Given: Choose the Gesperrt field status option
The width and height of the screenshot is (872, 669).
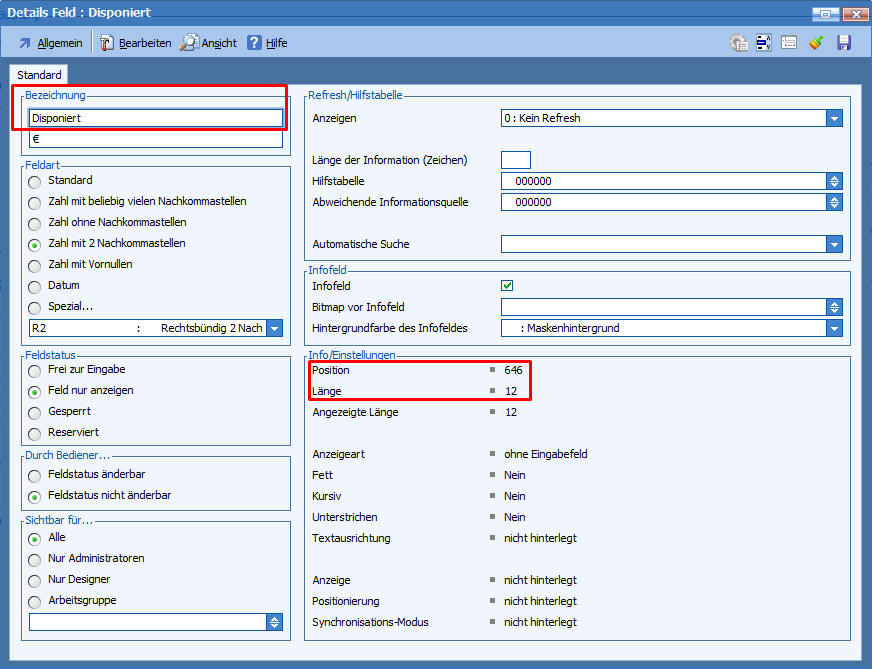Looking at the screenshot, I should (x=35, y=412).
